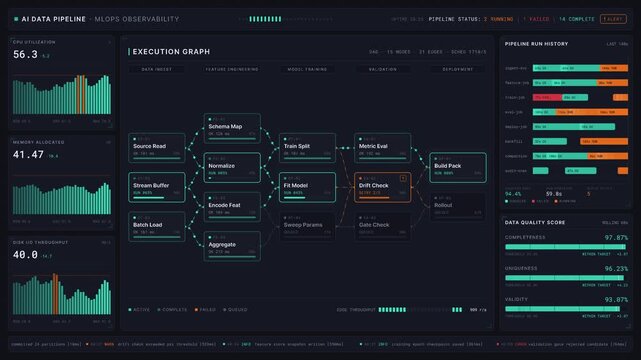This screenshot has width=641, height=360.
Task: Click the status dot on Encode Feat node
Action: (210, 198)
